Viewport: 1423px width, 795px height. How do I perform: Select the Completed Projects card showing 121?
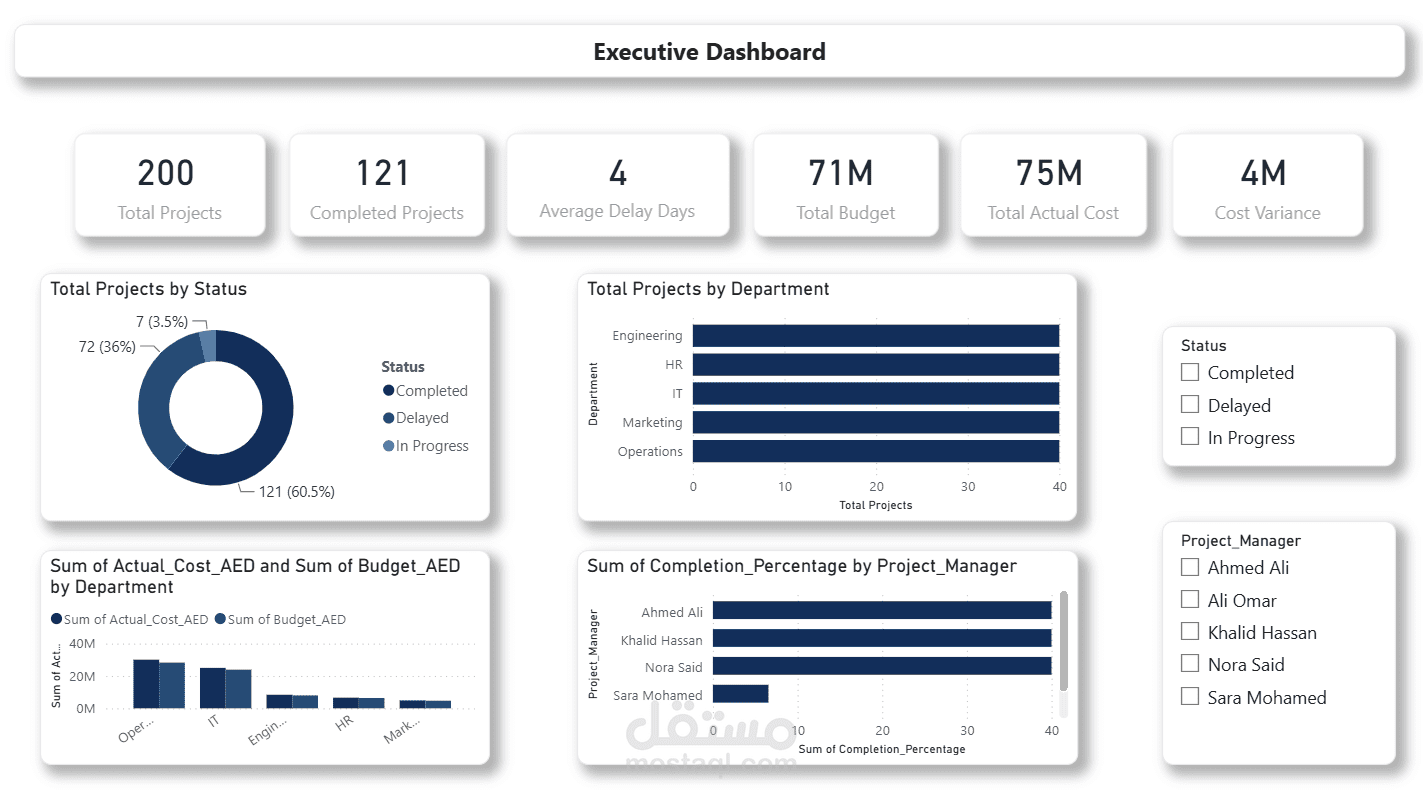(387, 186)
